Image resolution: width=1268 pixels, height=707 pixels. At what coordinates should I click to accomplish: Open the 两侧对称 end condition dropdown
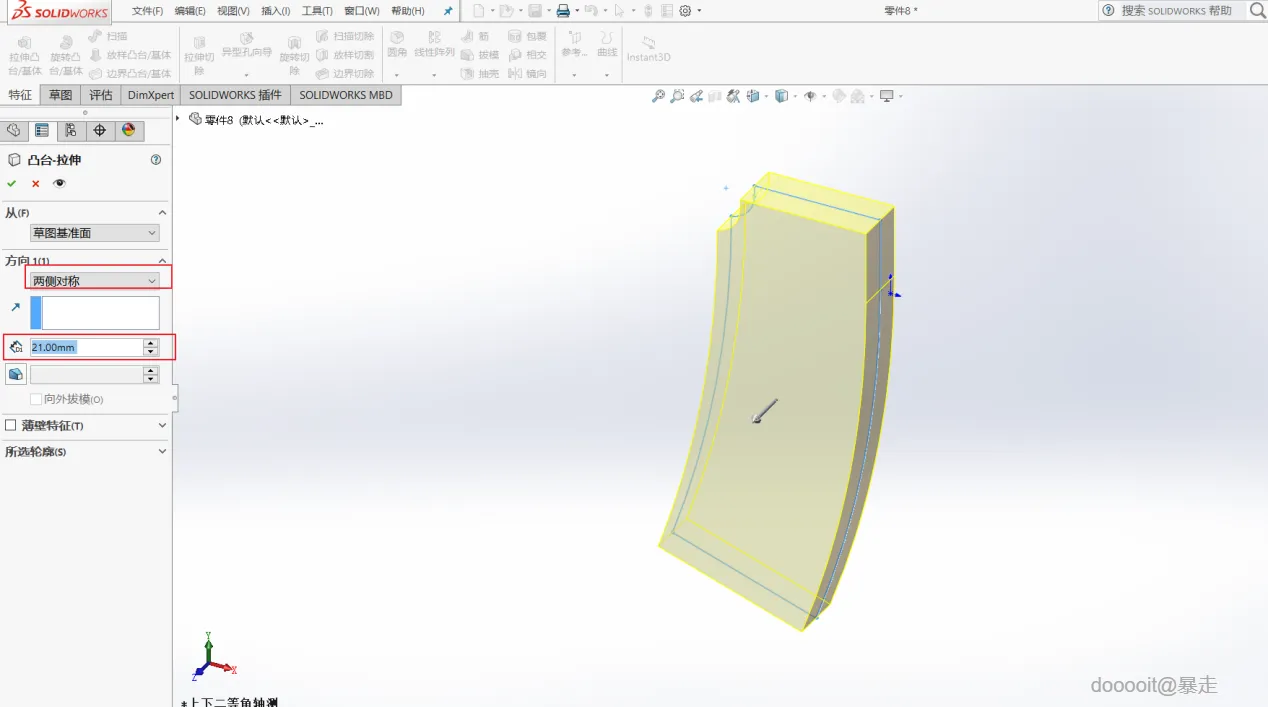point(95,281)
